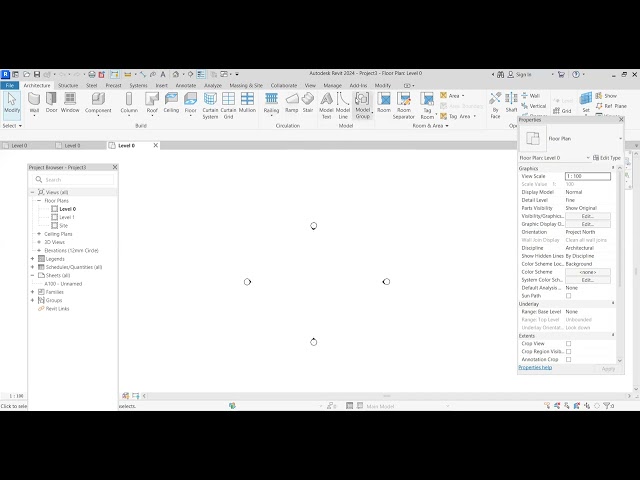Expand the Ceiling Plans node
Image resolution: width=640 pixels, height=480 pixels.
[39, 234]
